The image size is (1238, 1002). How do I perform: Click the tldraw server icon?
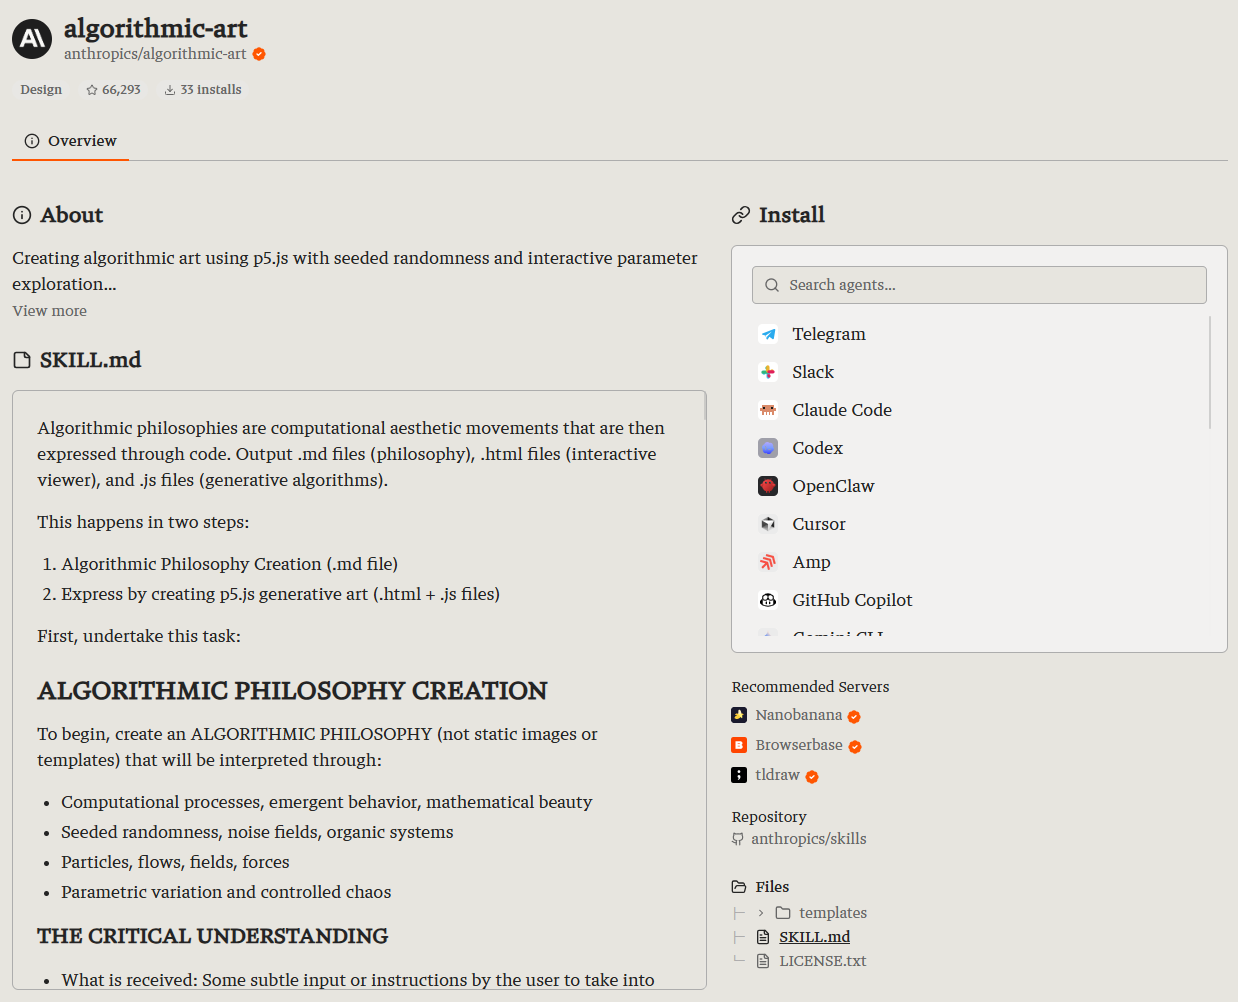[x=739, y=775]
